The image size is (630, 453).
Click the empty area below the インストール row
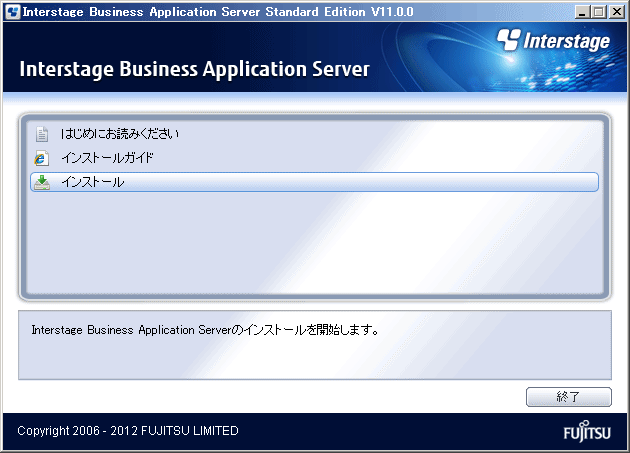point(314,245)
